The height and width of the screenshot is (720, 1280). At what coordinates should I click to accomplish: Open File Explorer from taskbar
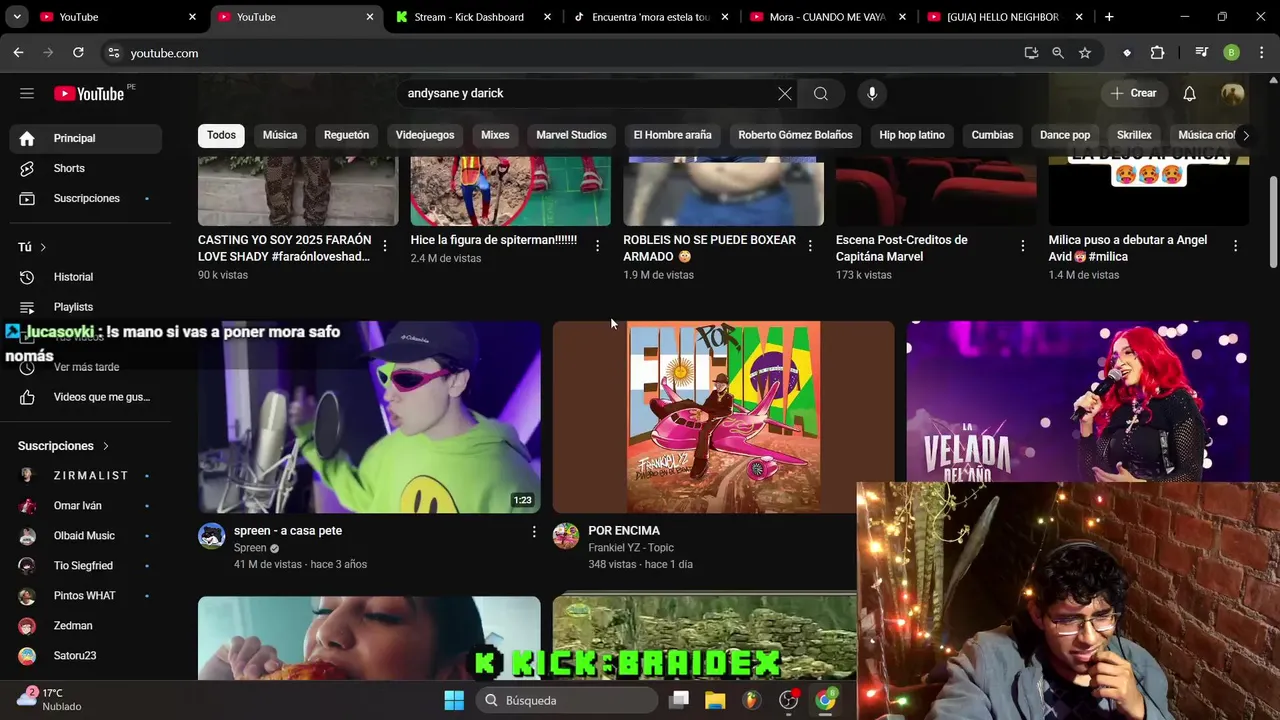point(715,700)
